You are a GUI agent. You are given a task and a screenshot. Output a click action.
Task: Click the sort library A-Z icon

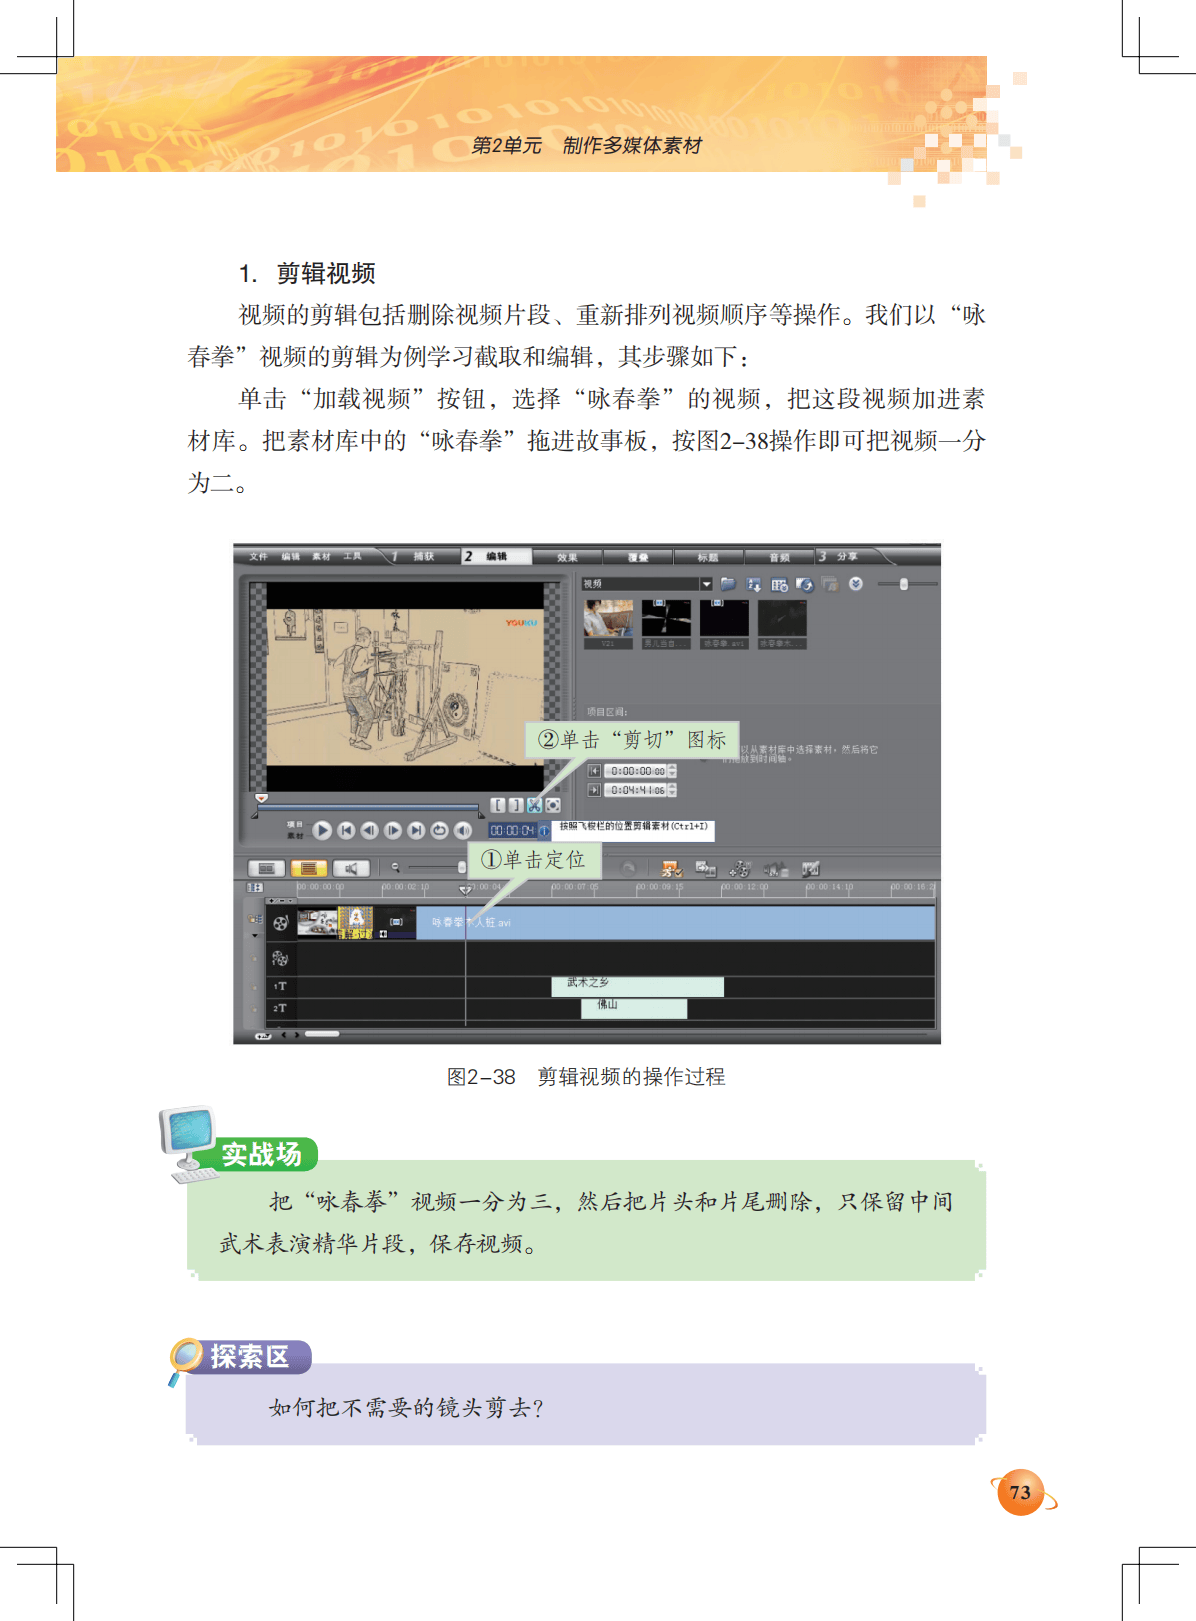(754, 584)
